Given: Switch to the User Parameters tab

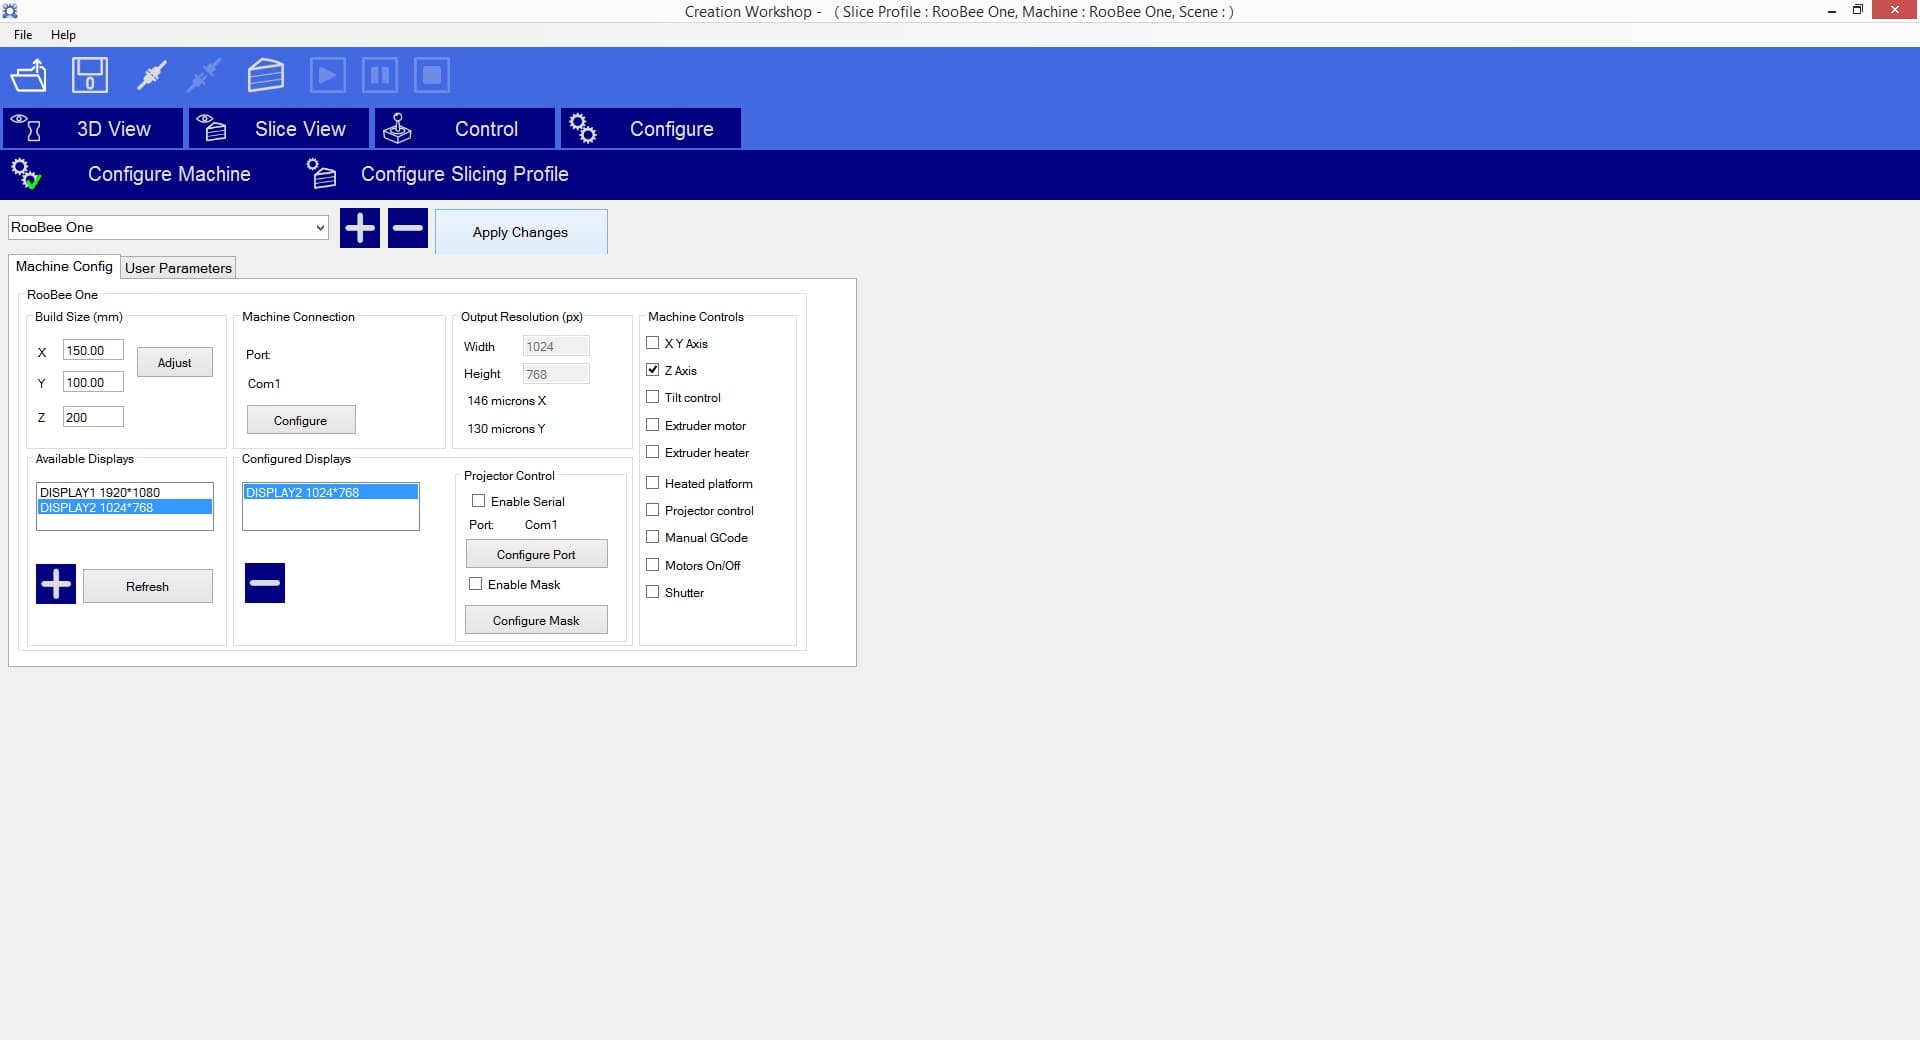Looking at the screenshot, I should coord(178,267).
